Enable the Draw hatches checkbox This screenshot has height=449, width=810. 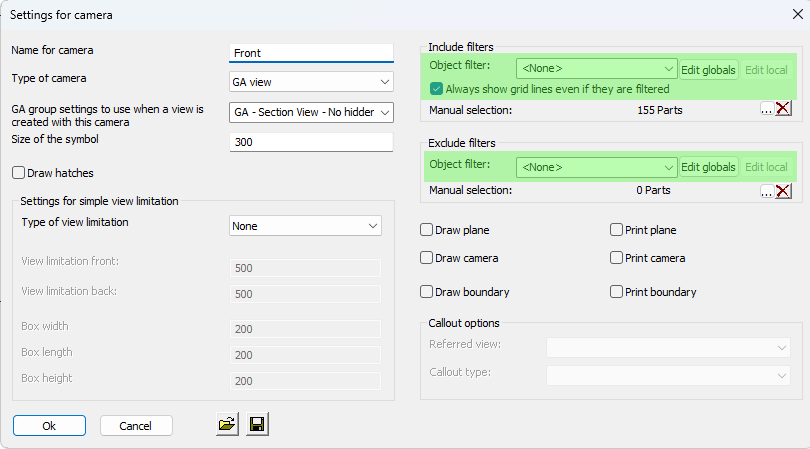point(19,173)
